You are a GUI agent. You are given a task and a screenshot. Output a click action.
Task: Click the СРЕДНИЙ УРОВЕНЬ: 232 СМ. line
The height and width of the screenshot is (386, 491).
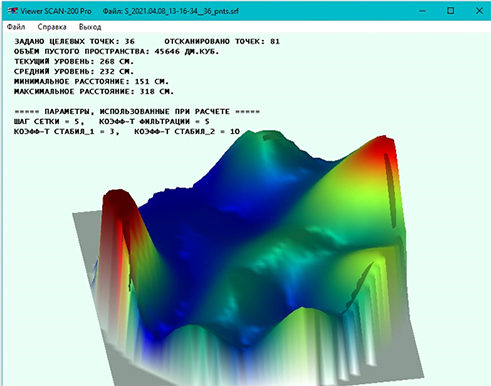[x=74, y=71]
